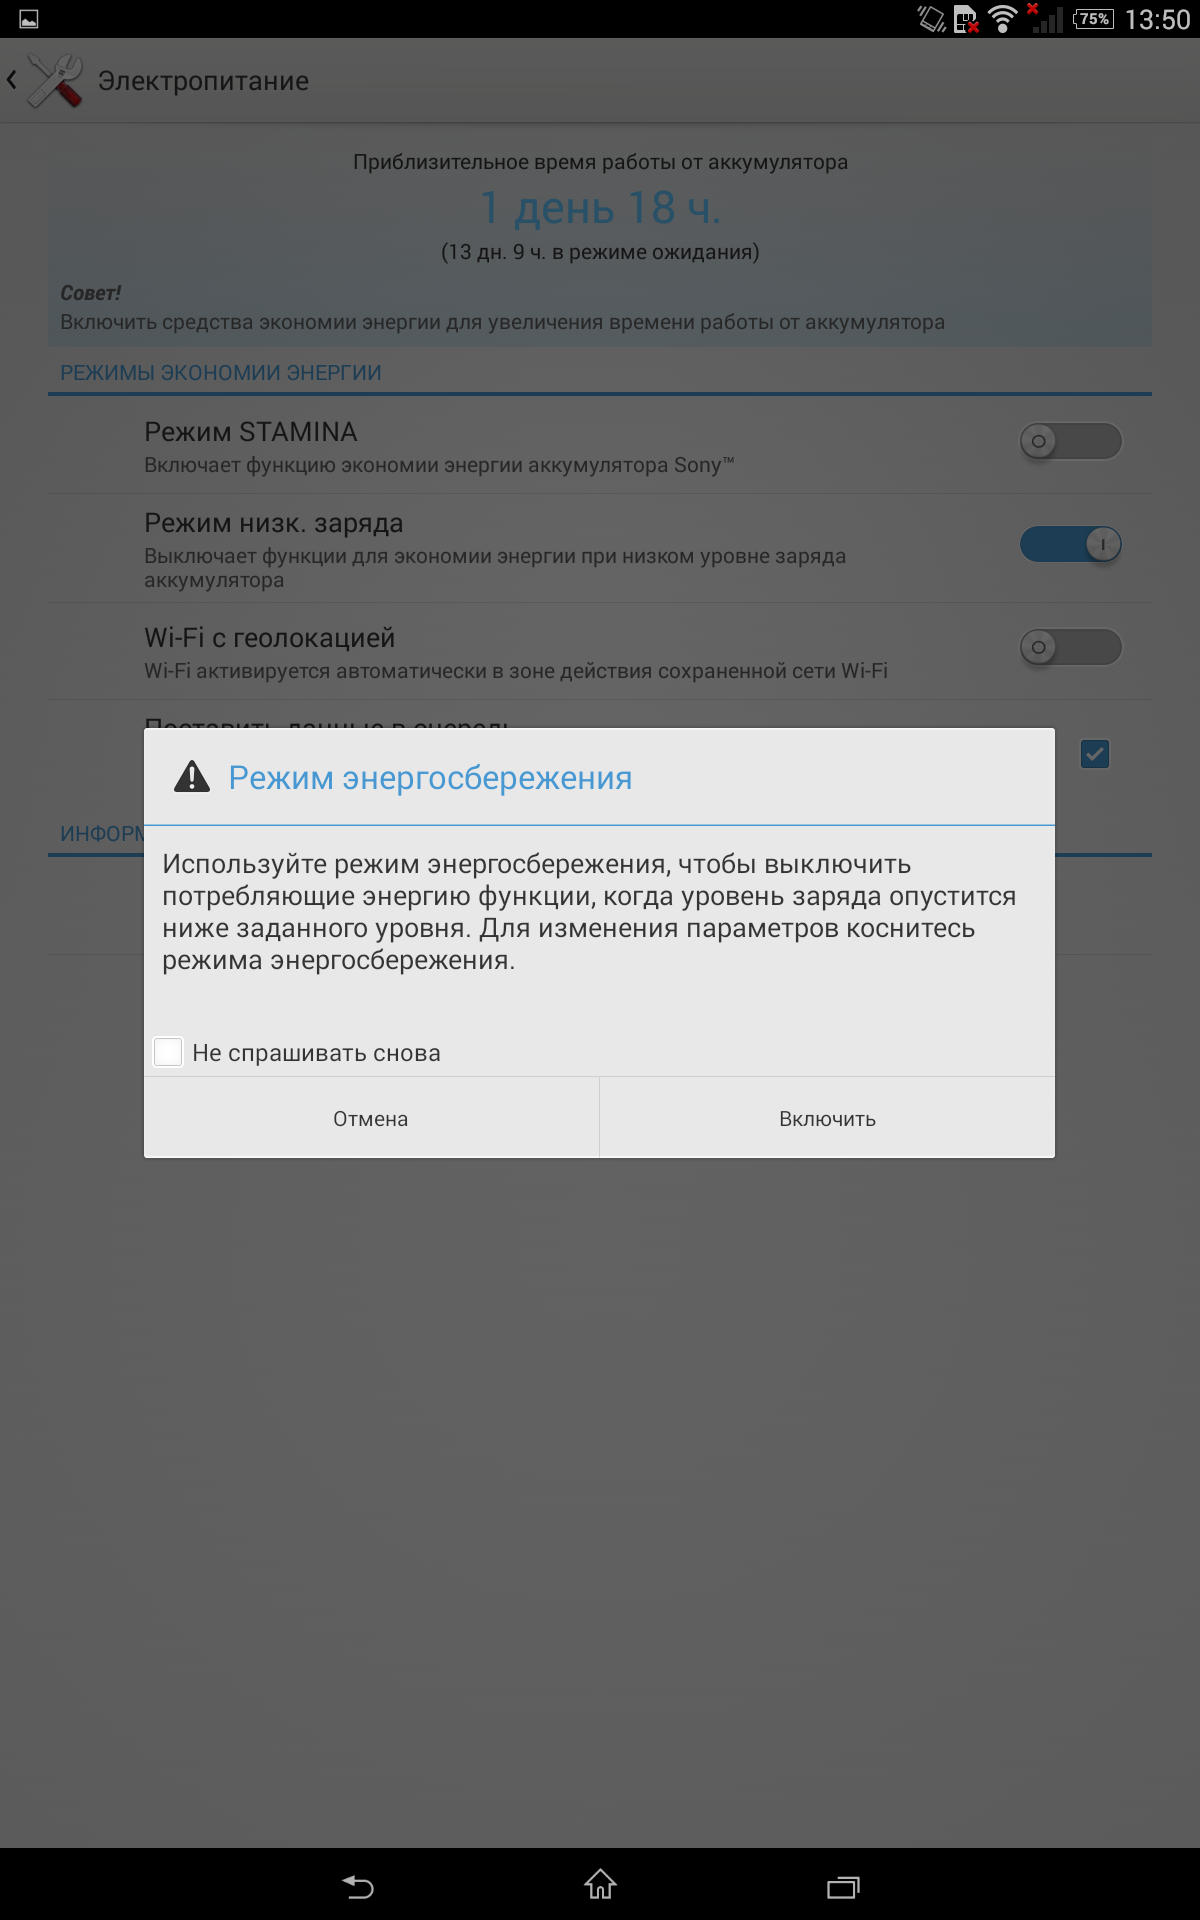Tap the 75% battery indicator
The height and width of the screenshot is (1920, 1200).
click(1093, 19)
